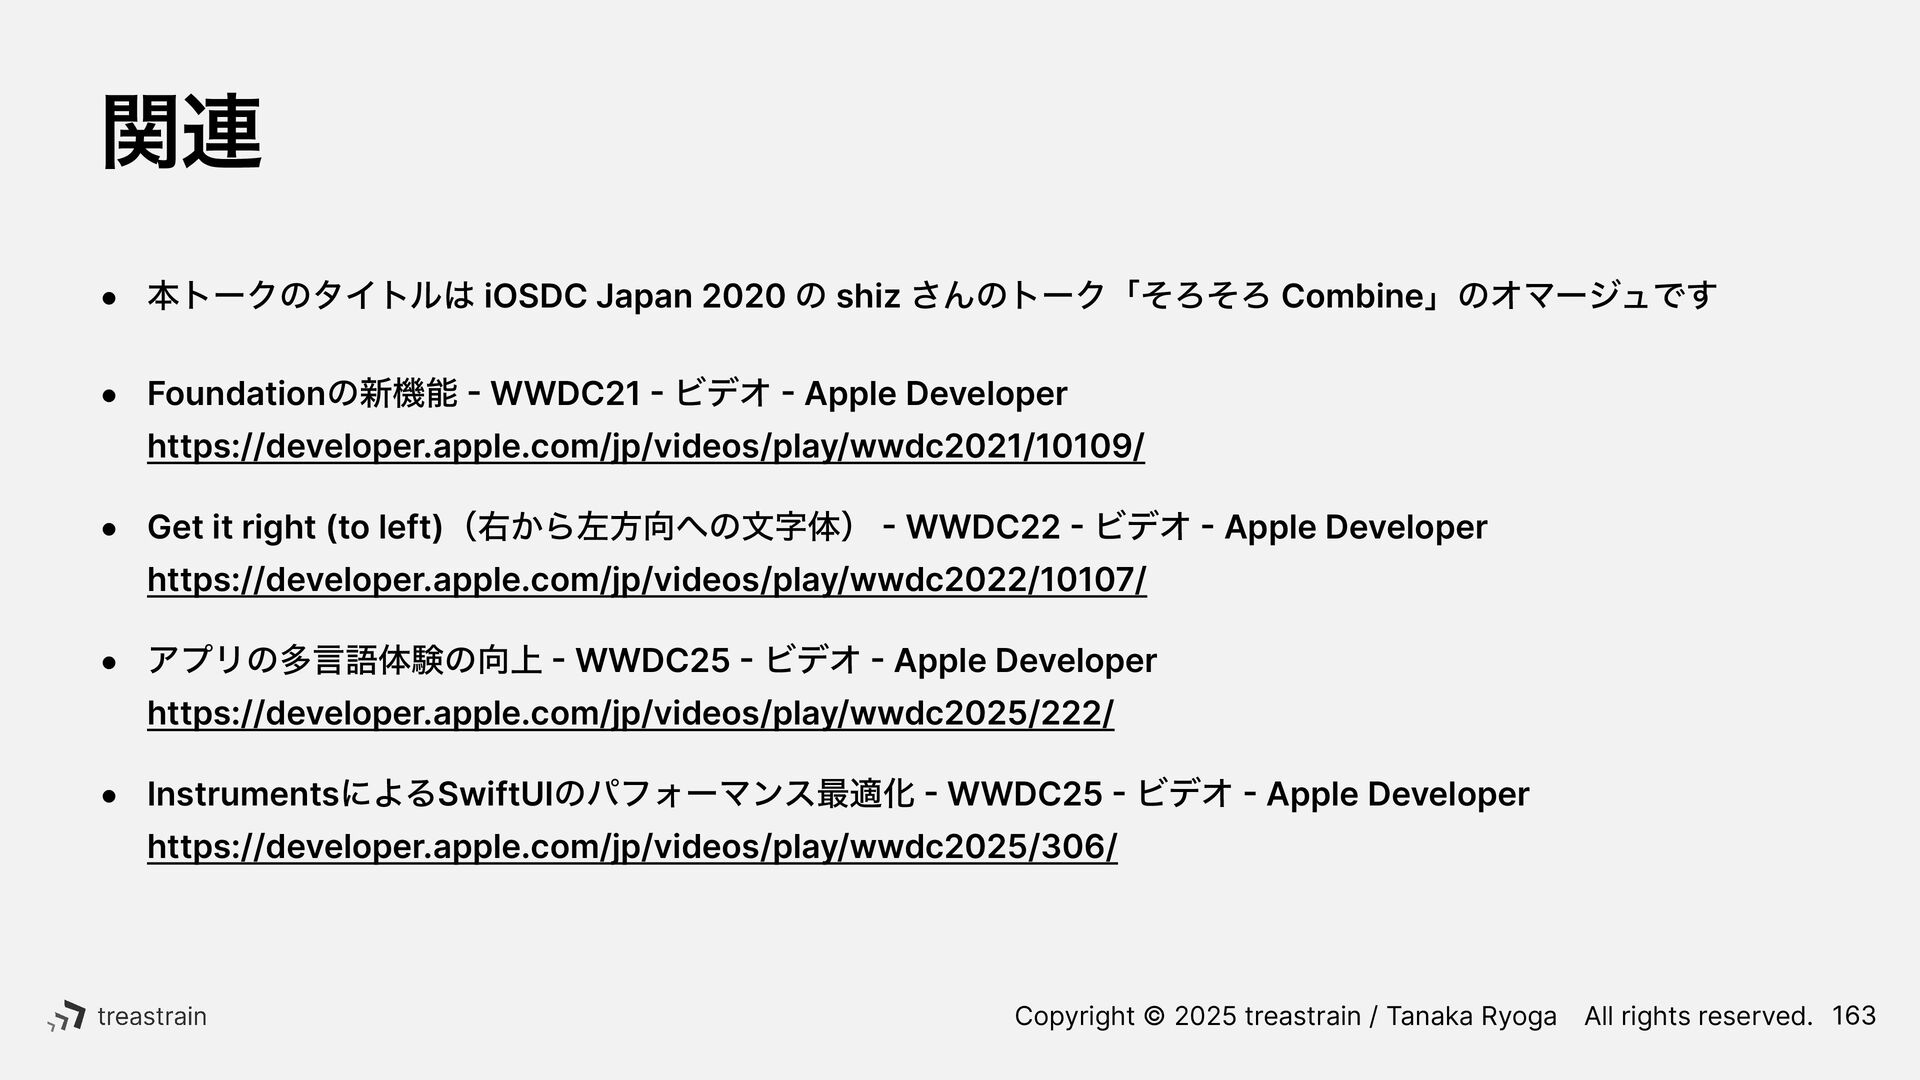Click the Get it right (to left) title line

817,527
